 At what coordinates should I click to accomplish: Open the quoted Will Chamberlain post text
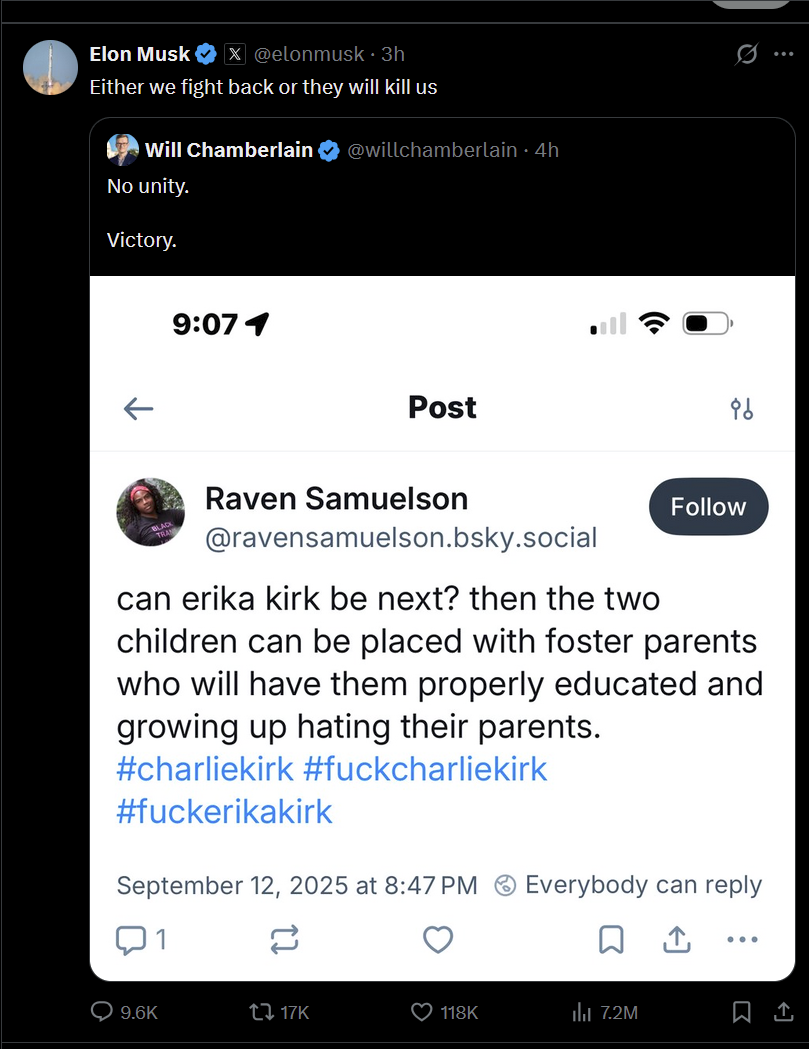[148, 213]
